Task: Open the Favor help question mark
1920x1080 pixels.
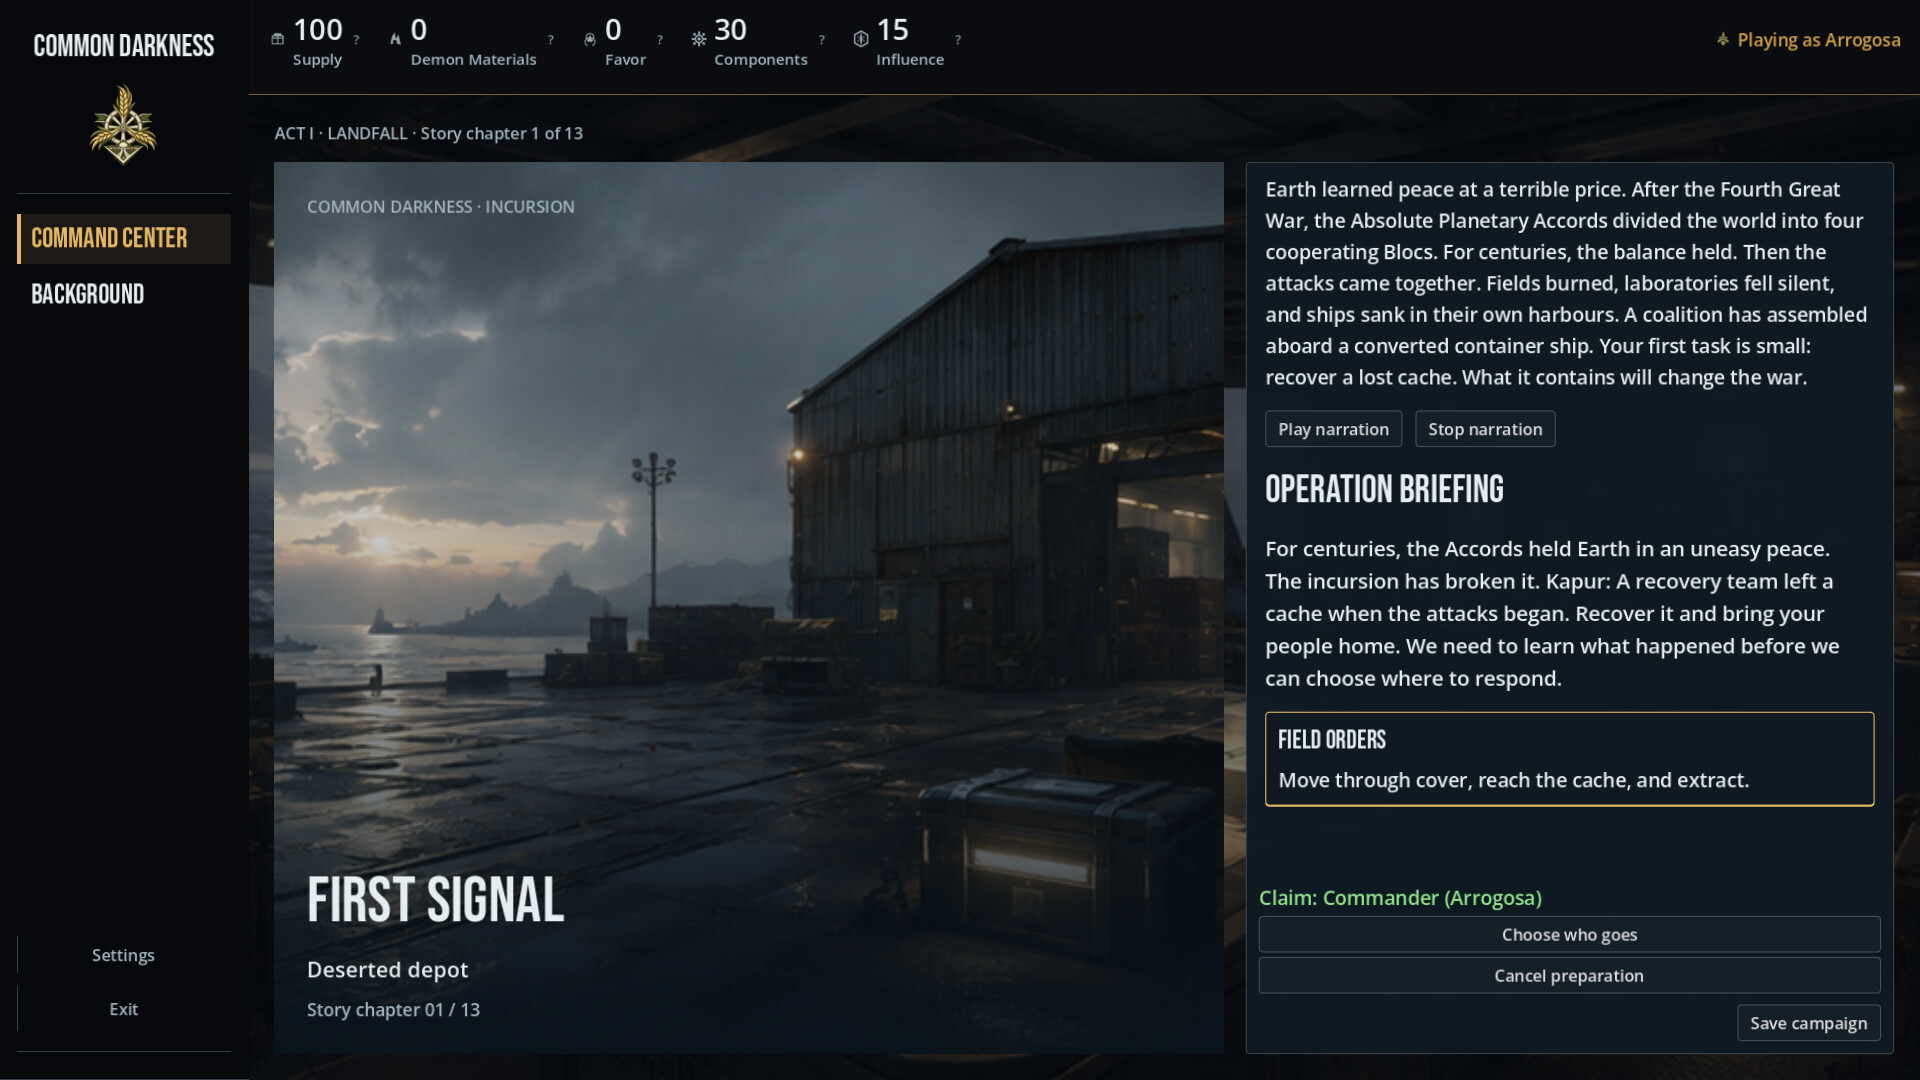Action: [x=660, y=40]
